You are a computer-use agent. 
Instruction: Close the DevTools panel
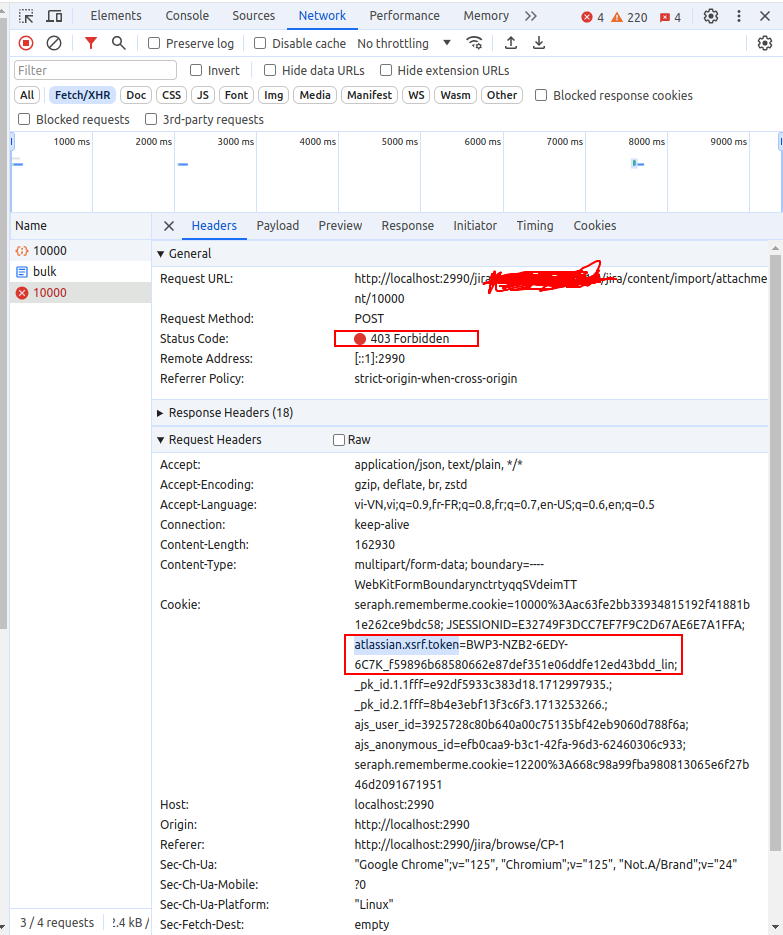[765, 16]
